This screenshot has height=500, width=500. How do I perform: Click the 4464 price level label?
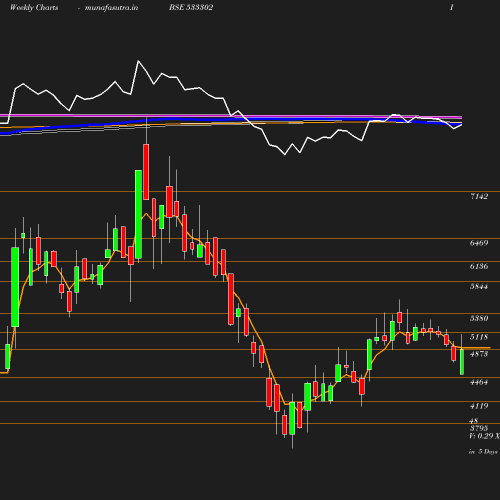pyautogui.click(x=479, y=382)
